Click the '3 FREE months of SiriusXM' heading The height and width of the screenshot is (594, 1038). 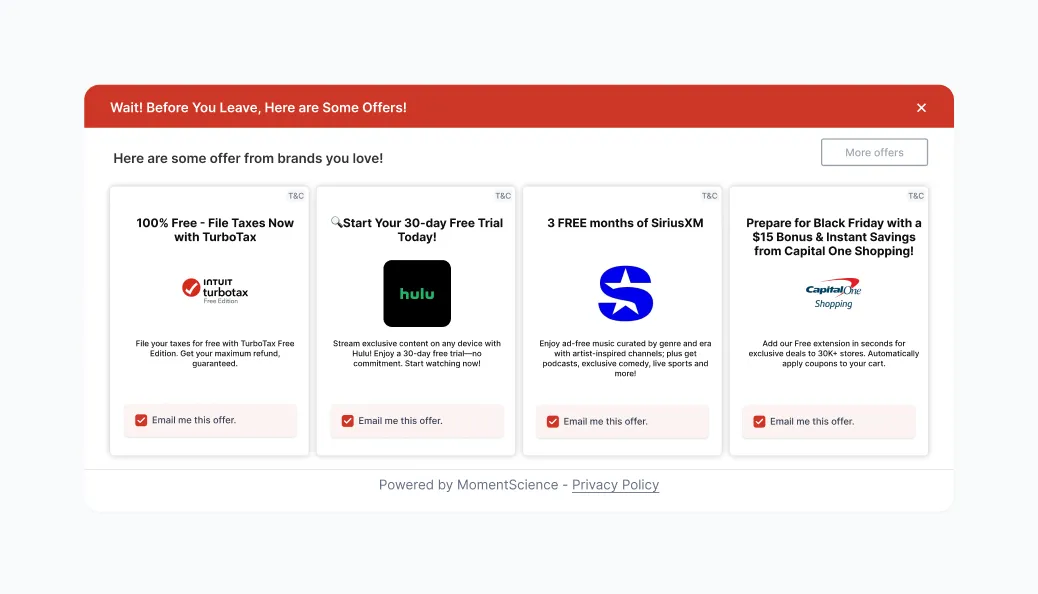click(625, 223)
